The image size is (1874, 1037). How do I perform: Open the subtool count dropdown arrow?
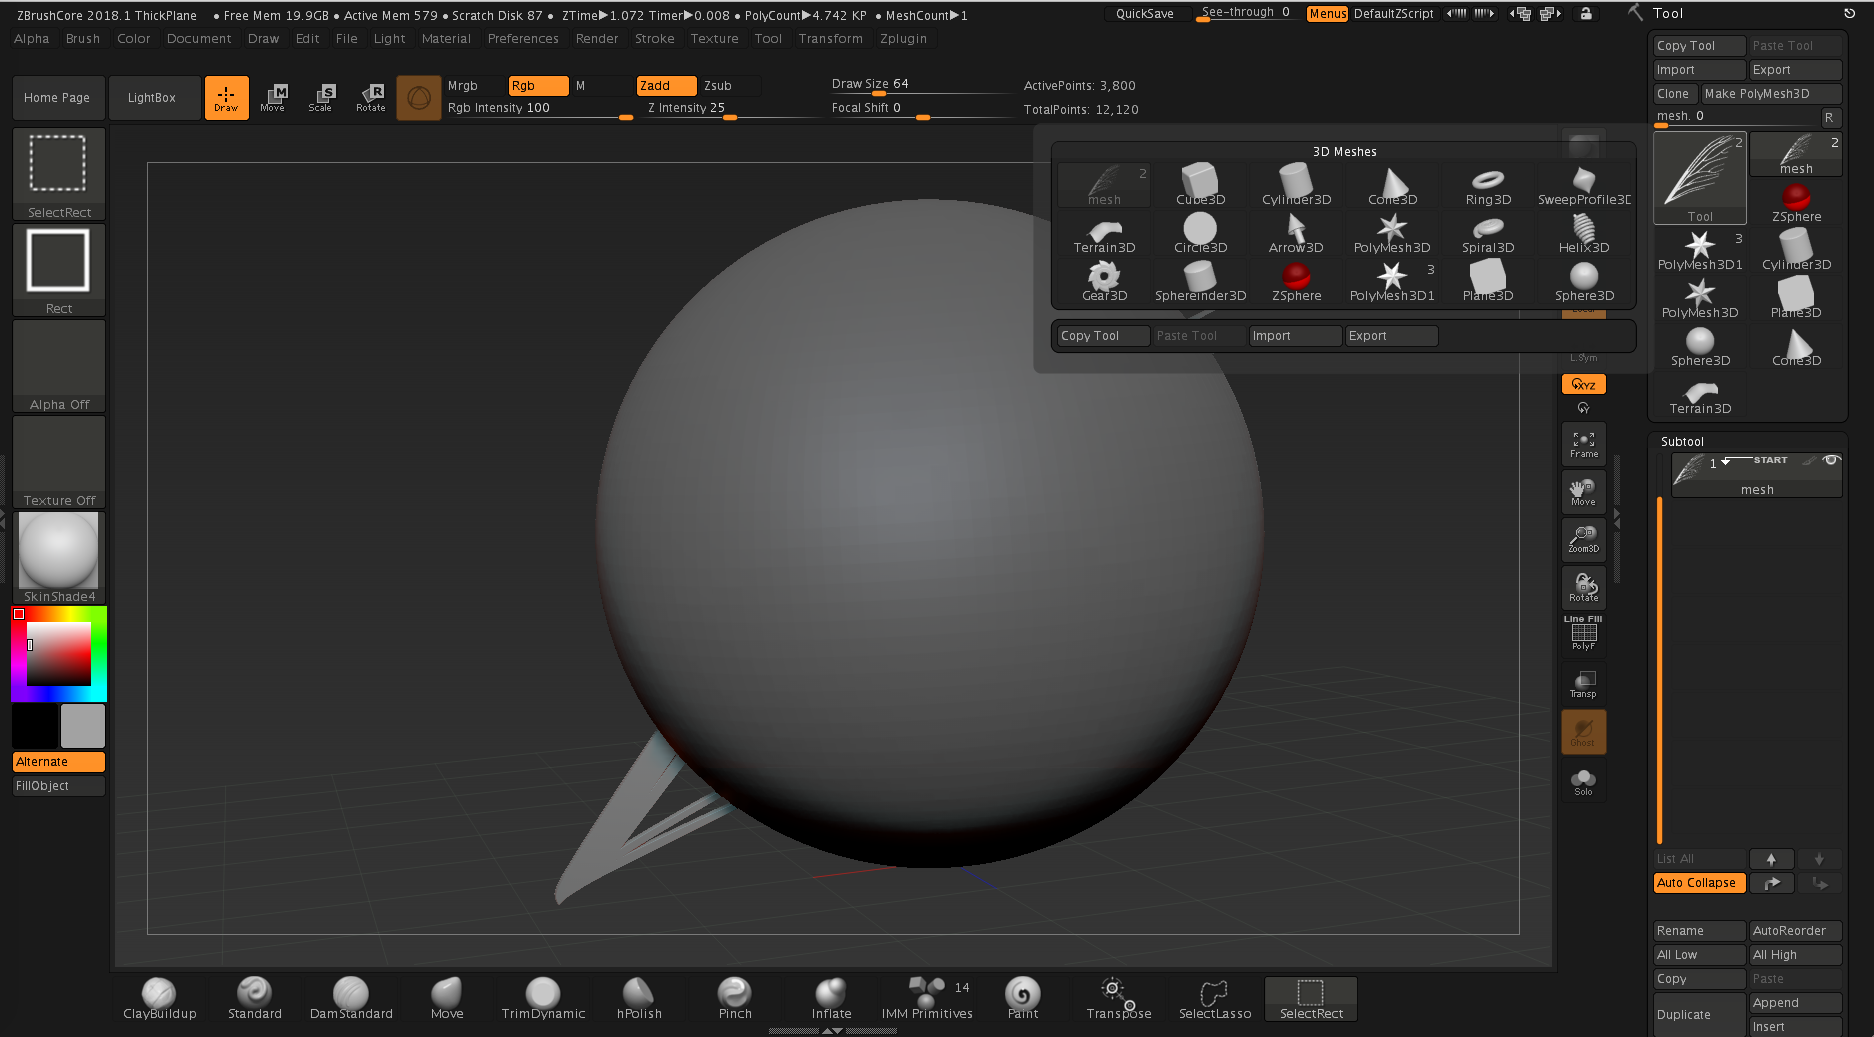pyautogui.click(x=1727, y=463)
